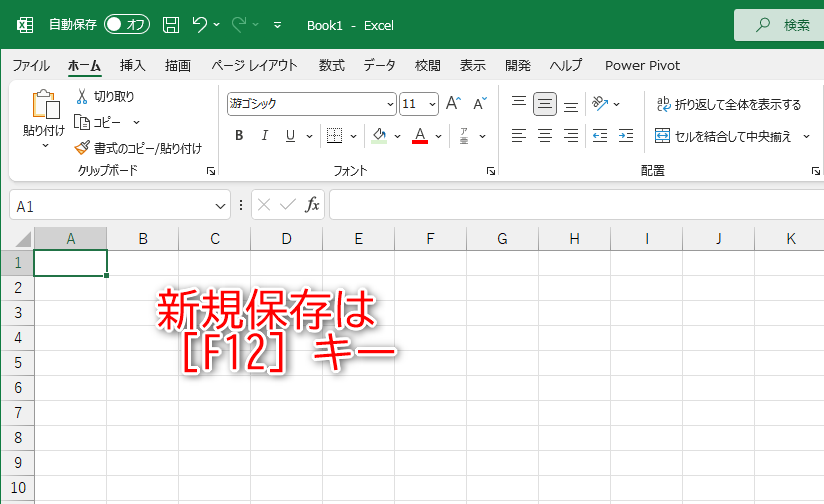Expand the Name Box dropdown showing A1
The image size is (824, 504).
(220, 206)
